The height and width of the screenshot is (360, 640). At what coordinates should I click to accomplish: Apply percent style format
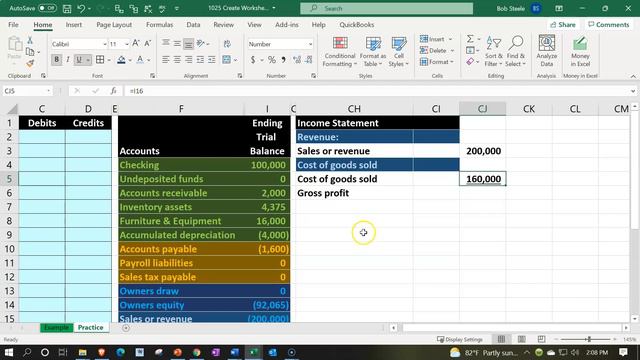tap(272, 60)
